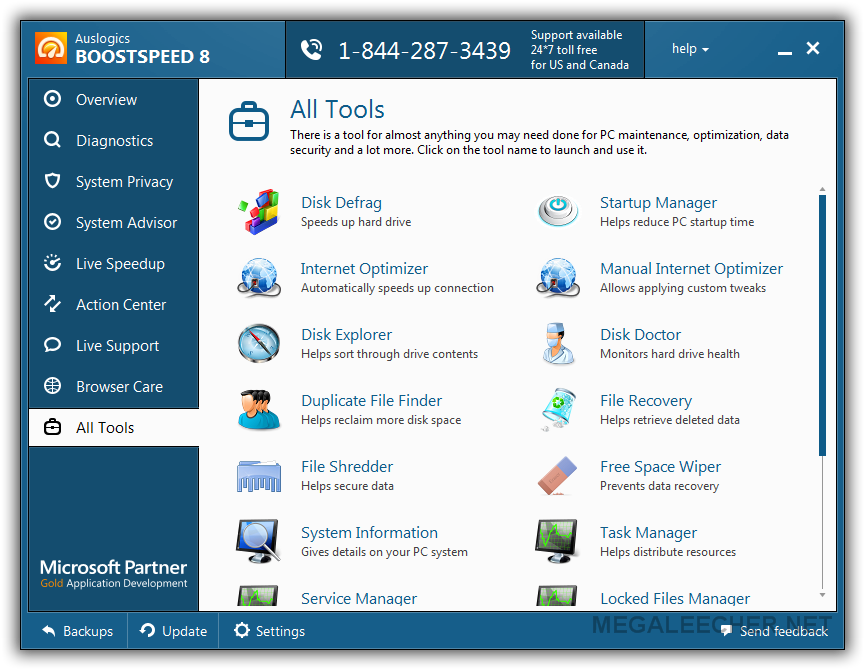Open Free Space Wiper link

pyautogui.click(x=660, y=467)
